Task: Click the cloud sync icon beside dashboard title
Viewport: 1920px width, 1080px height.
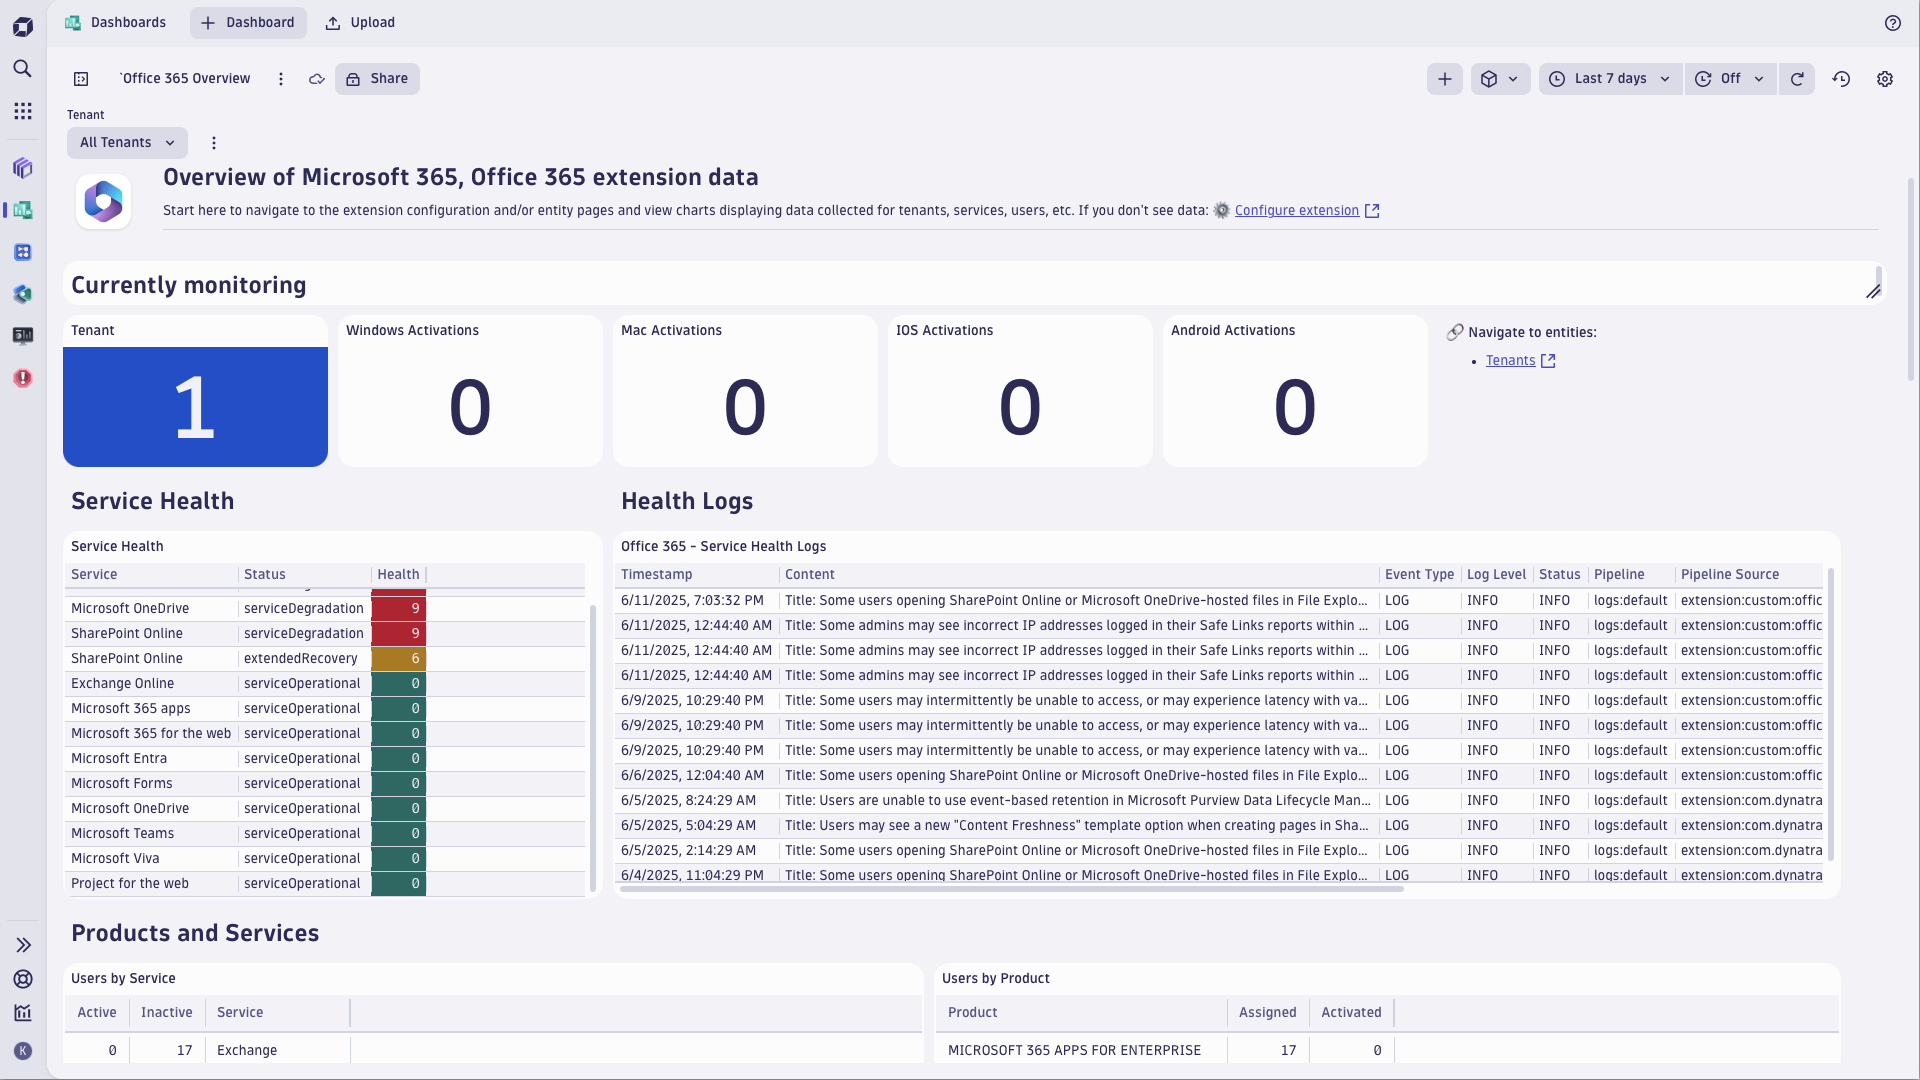Action: (316, 79)
